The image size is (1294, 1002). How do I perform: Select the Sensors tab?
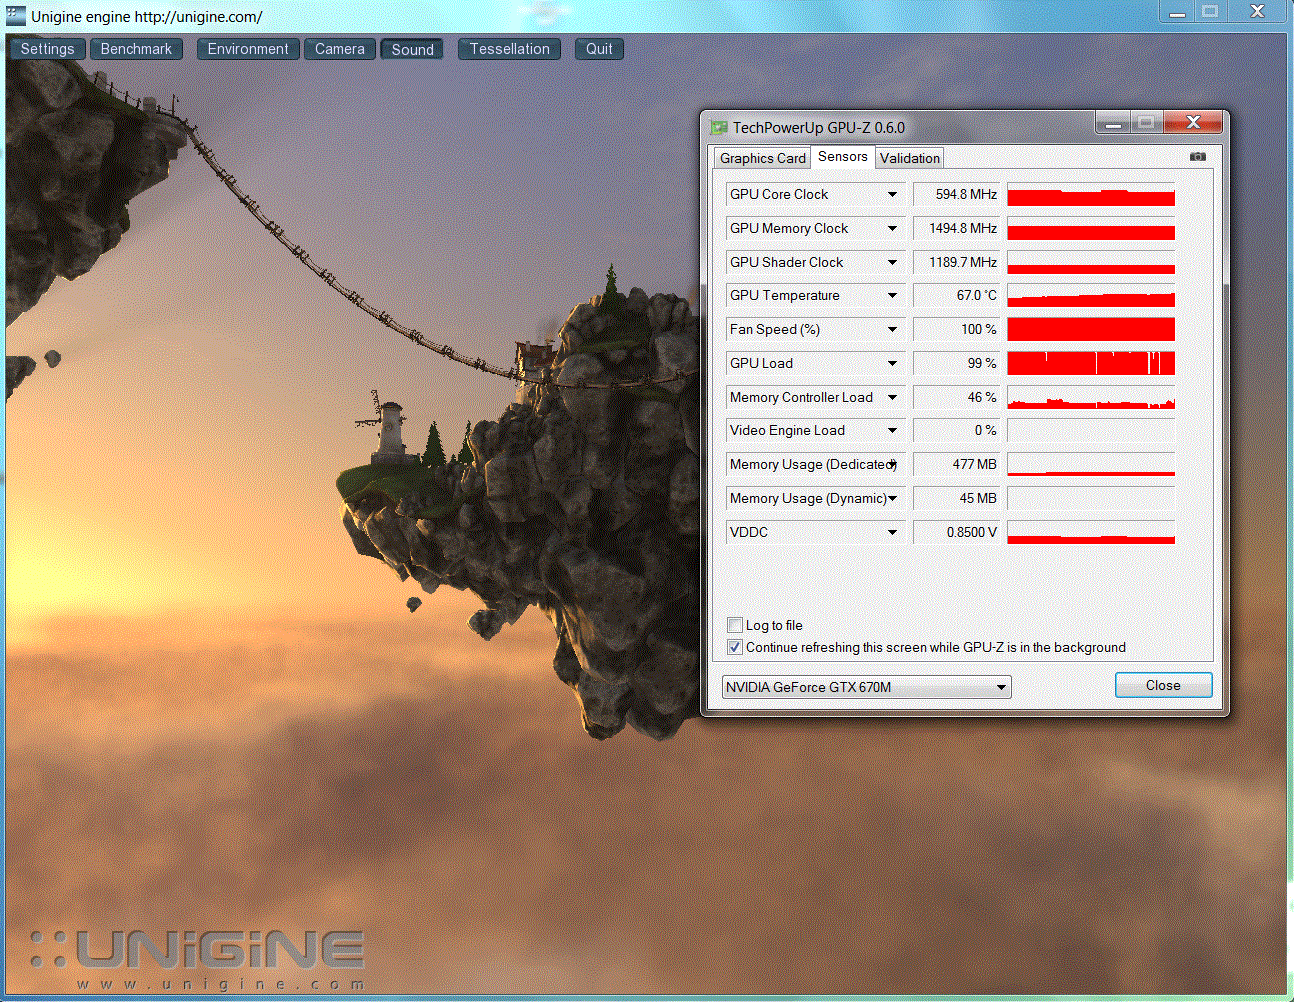click(x=842, y=156)
